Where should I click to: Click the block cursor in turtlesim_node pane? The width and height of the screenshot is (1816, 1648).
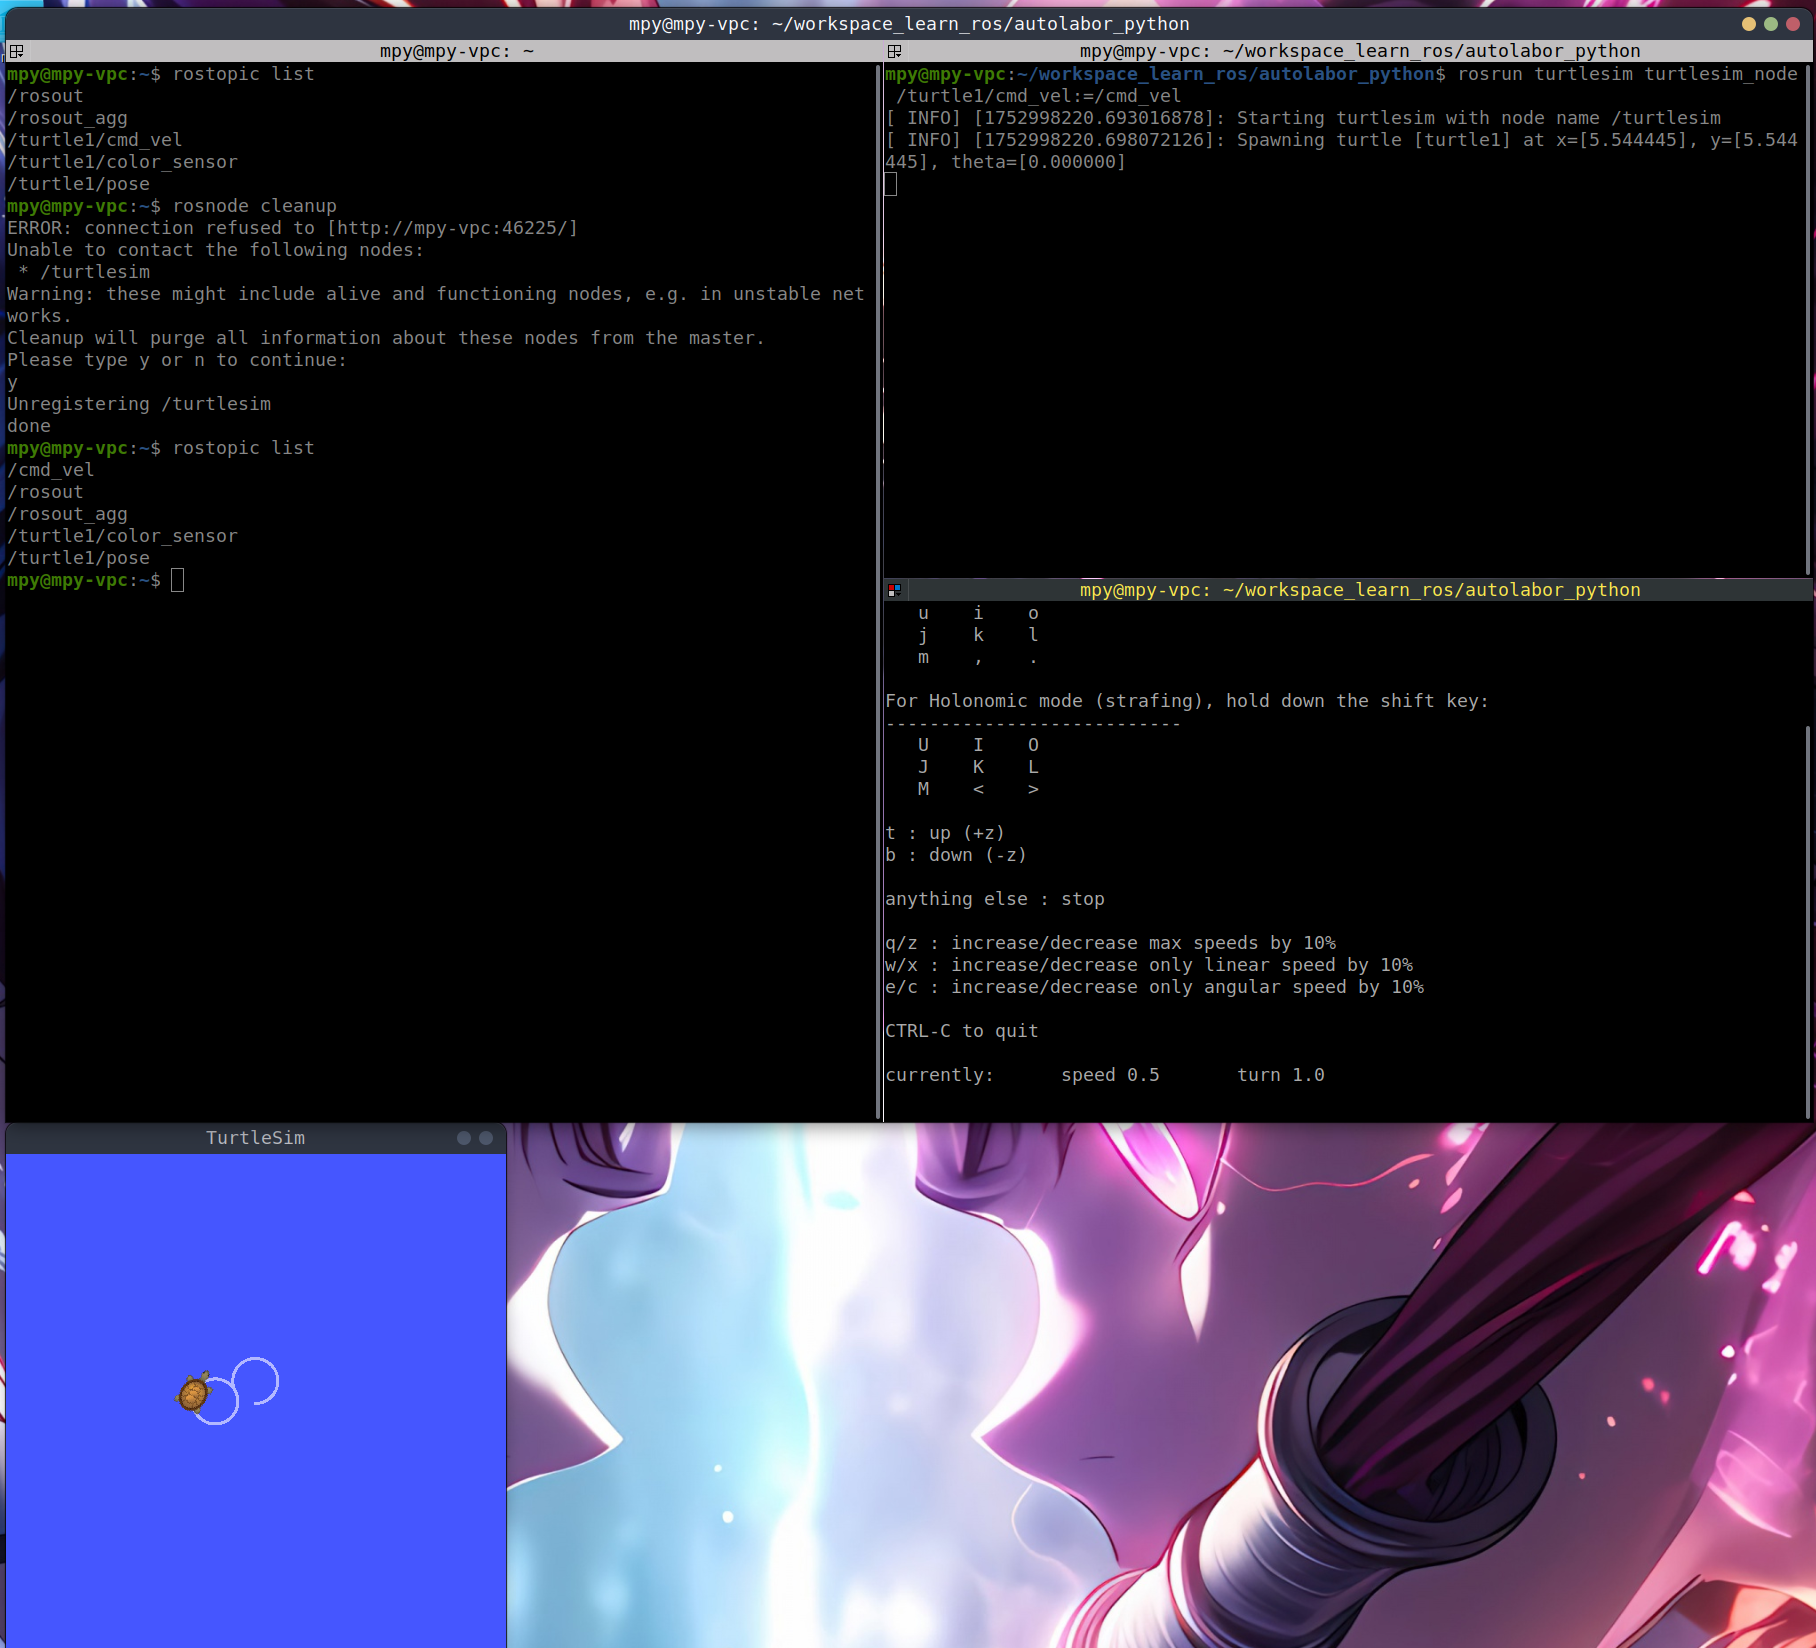click(x=891, y=185)
